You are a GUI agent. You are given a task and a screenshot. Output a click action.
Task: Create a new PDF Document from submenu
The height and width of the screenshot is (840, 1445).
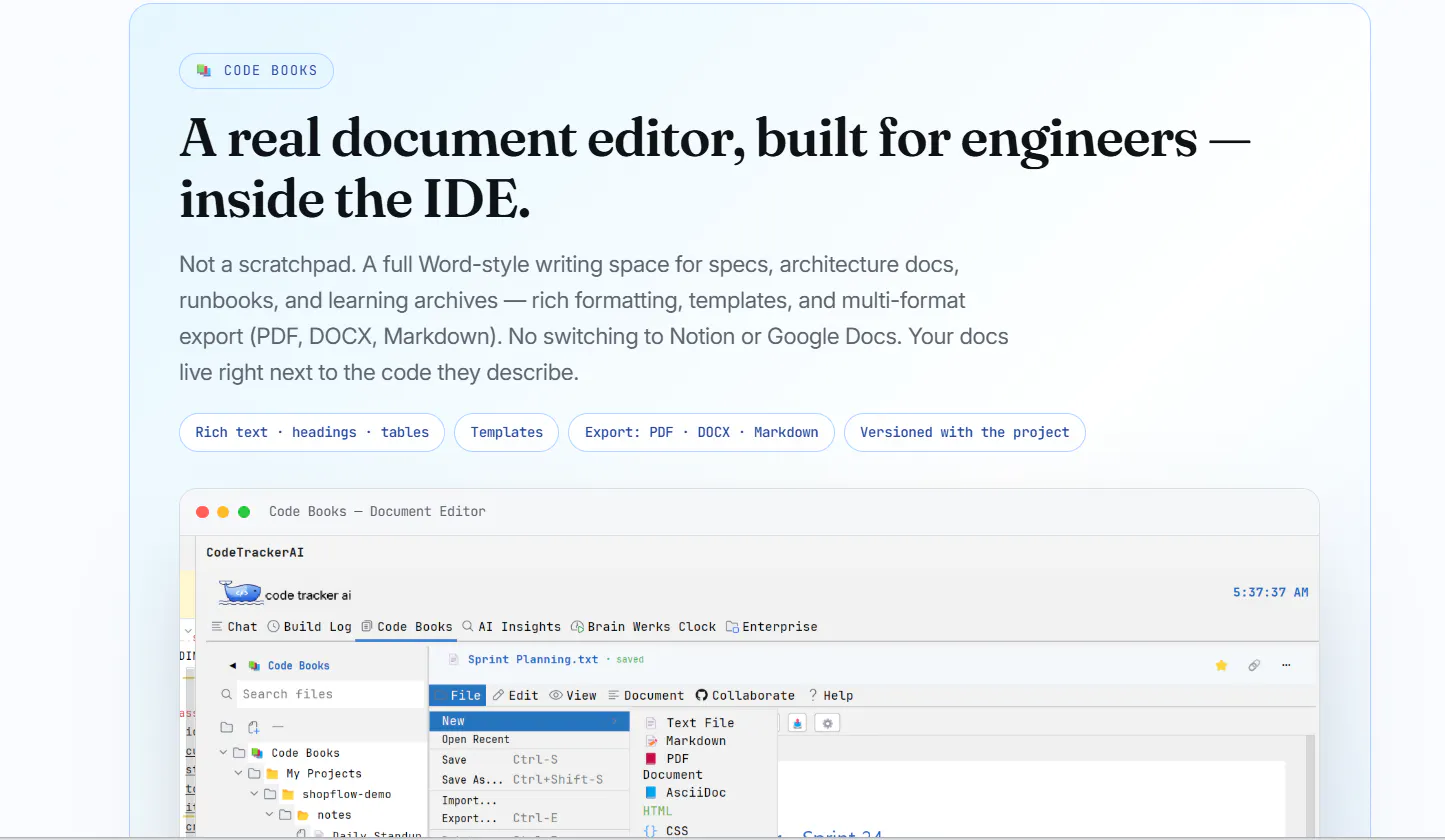[x=673, y=766]
